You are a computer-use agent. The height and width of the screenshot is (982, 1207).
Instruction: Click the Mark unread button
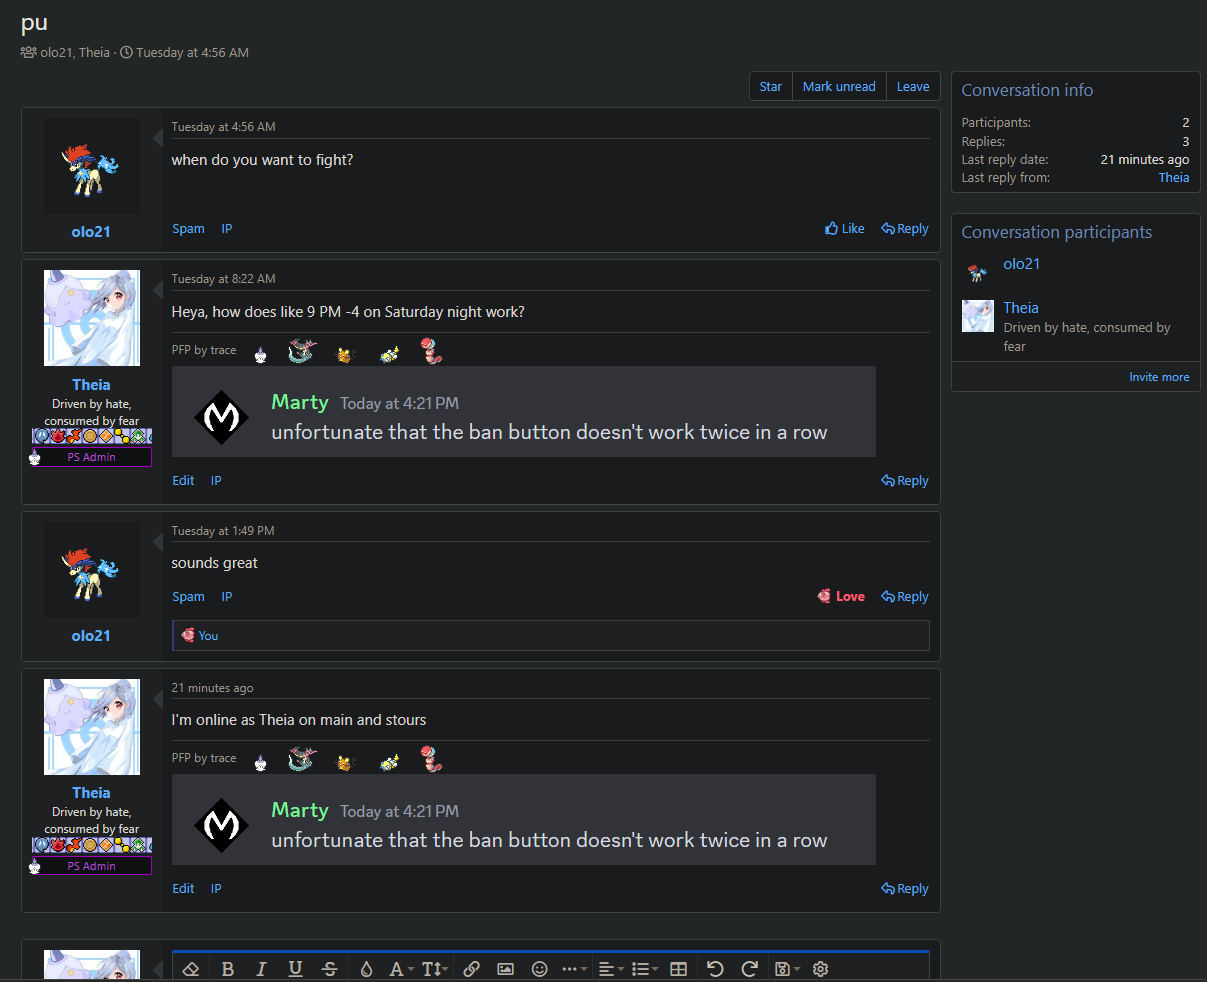839,87
